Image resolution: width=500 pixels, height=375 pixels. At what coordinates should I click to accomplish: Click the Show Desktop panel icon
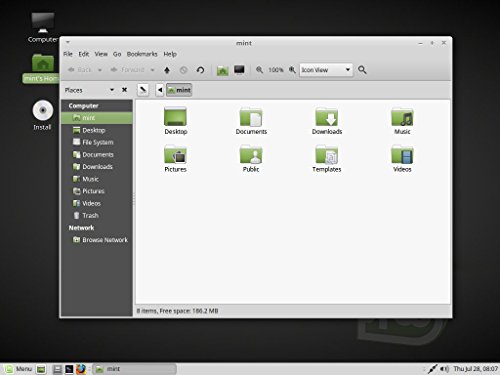[41, 369]
